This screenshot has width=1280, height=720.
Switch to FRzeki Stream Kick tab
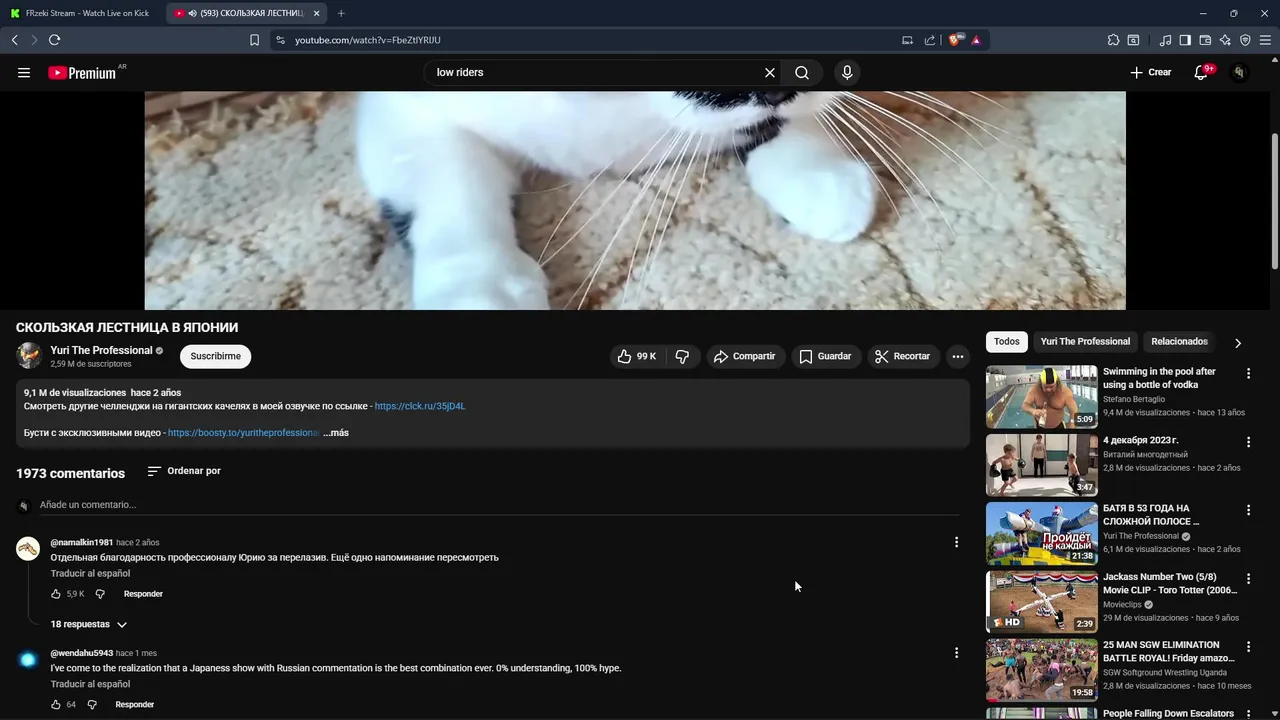tap(82, 13)
